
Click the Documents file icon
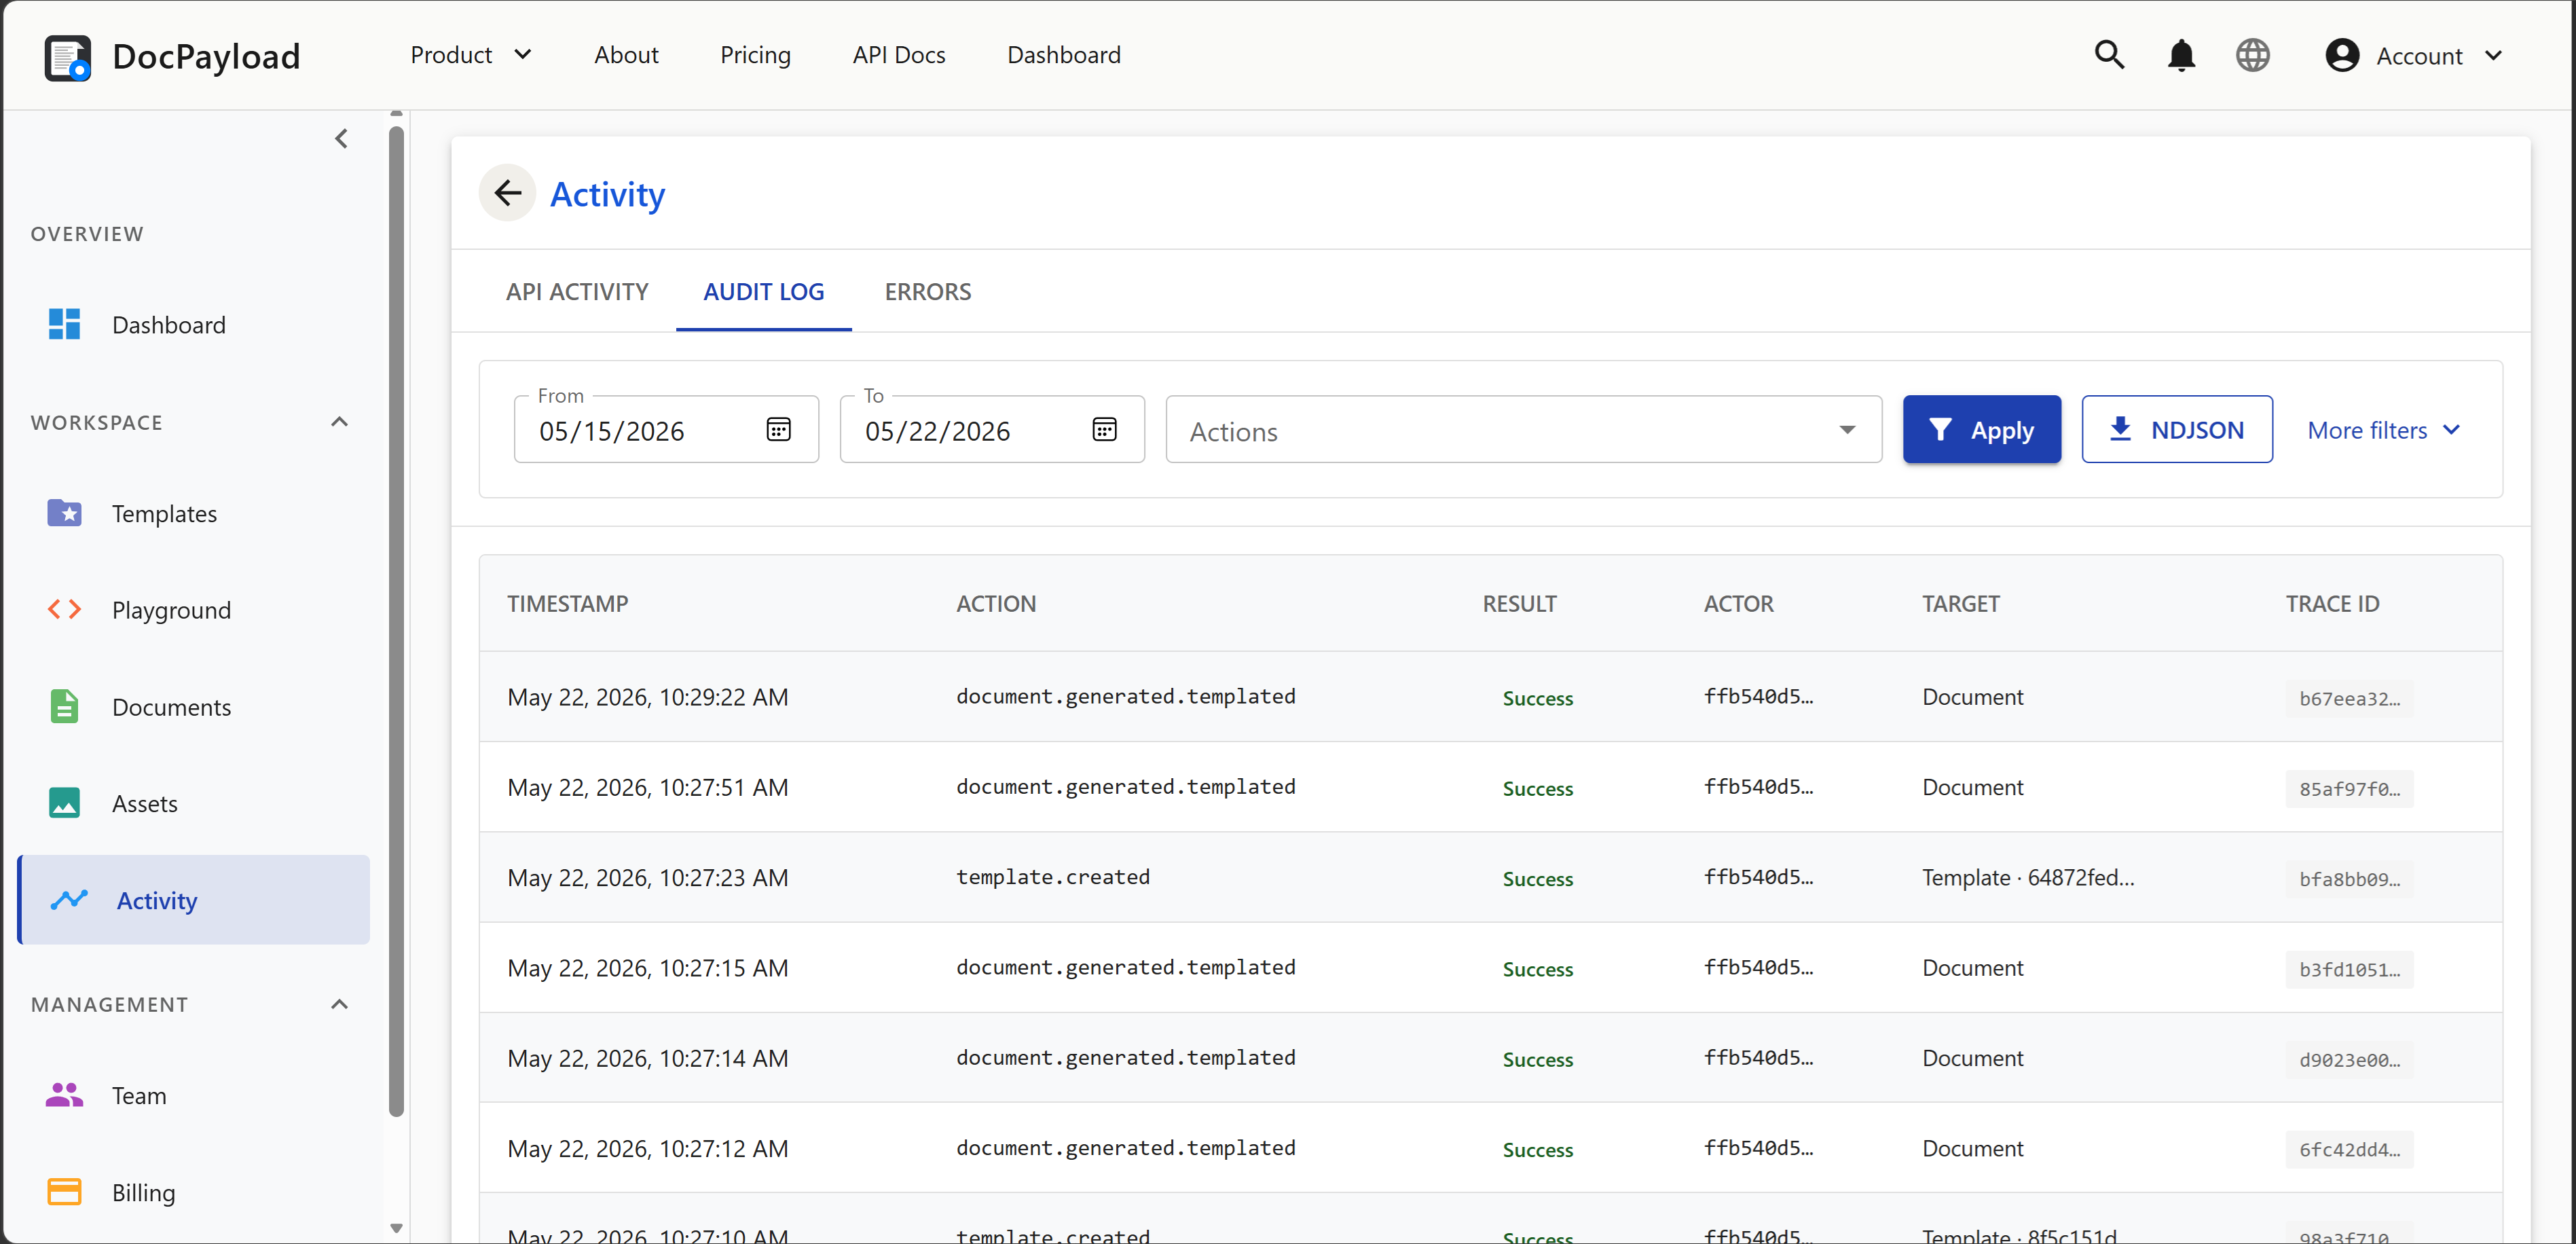(x=65, y=706)
